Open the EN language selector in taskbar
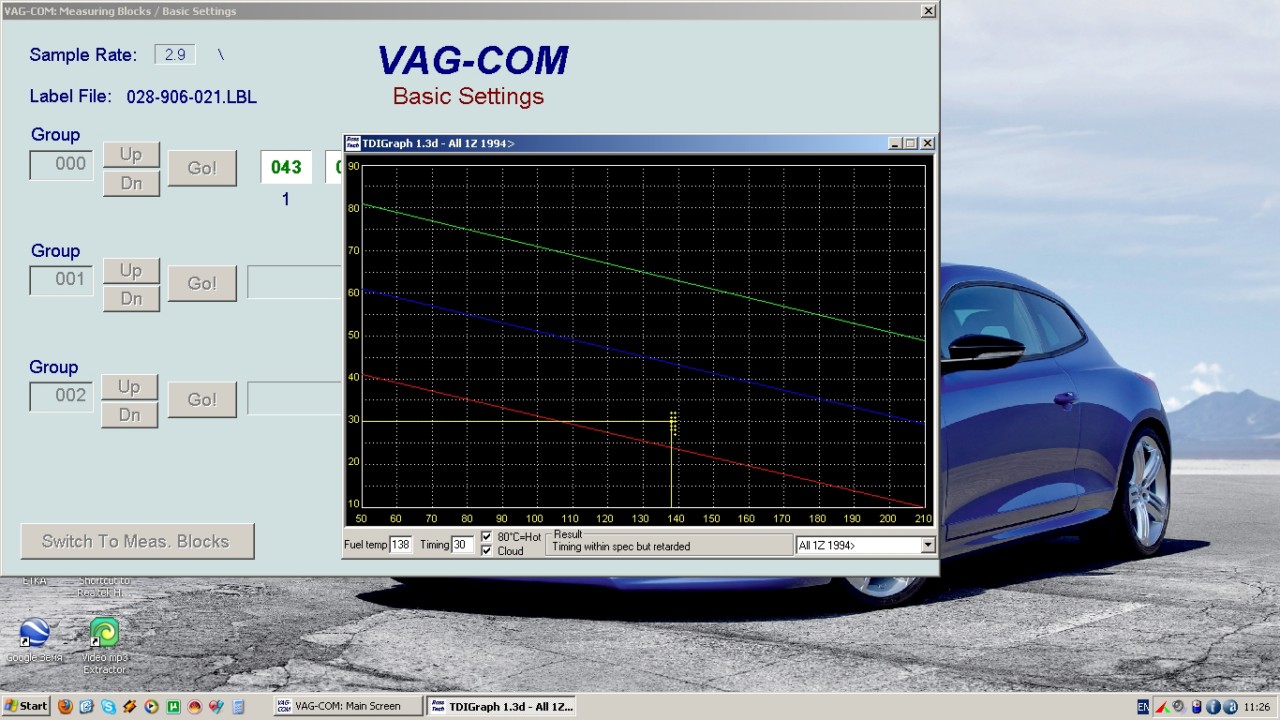The width and height of the screenshot is (1280, 720). coord(1143,706)
